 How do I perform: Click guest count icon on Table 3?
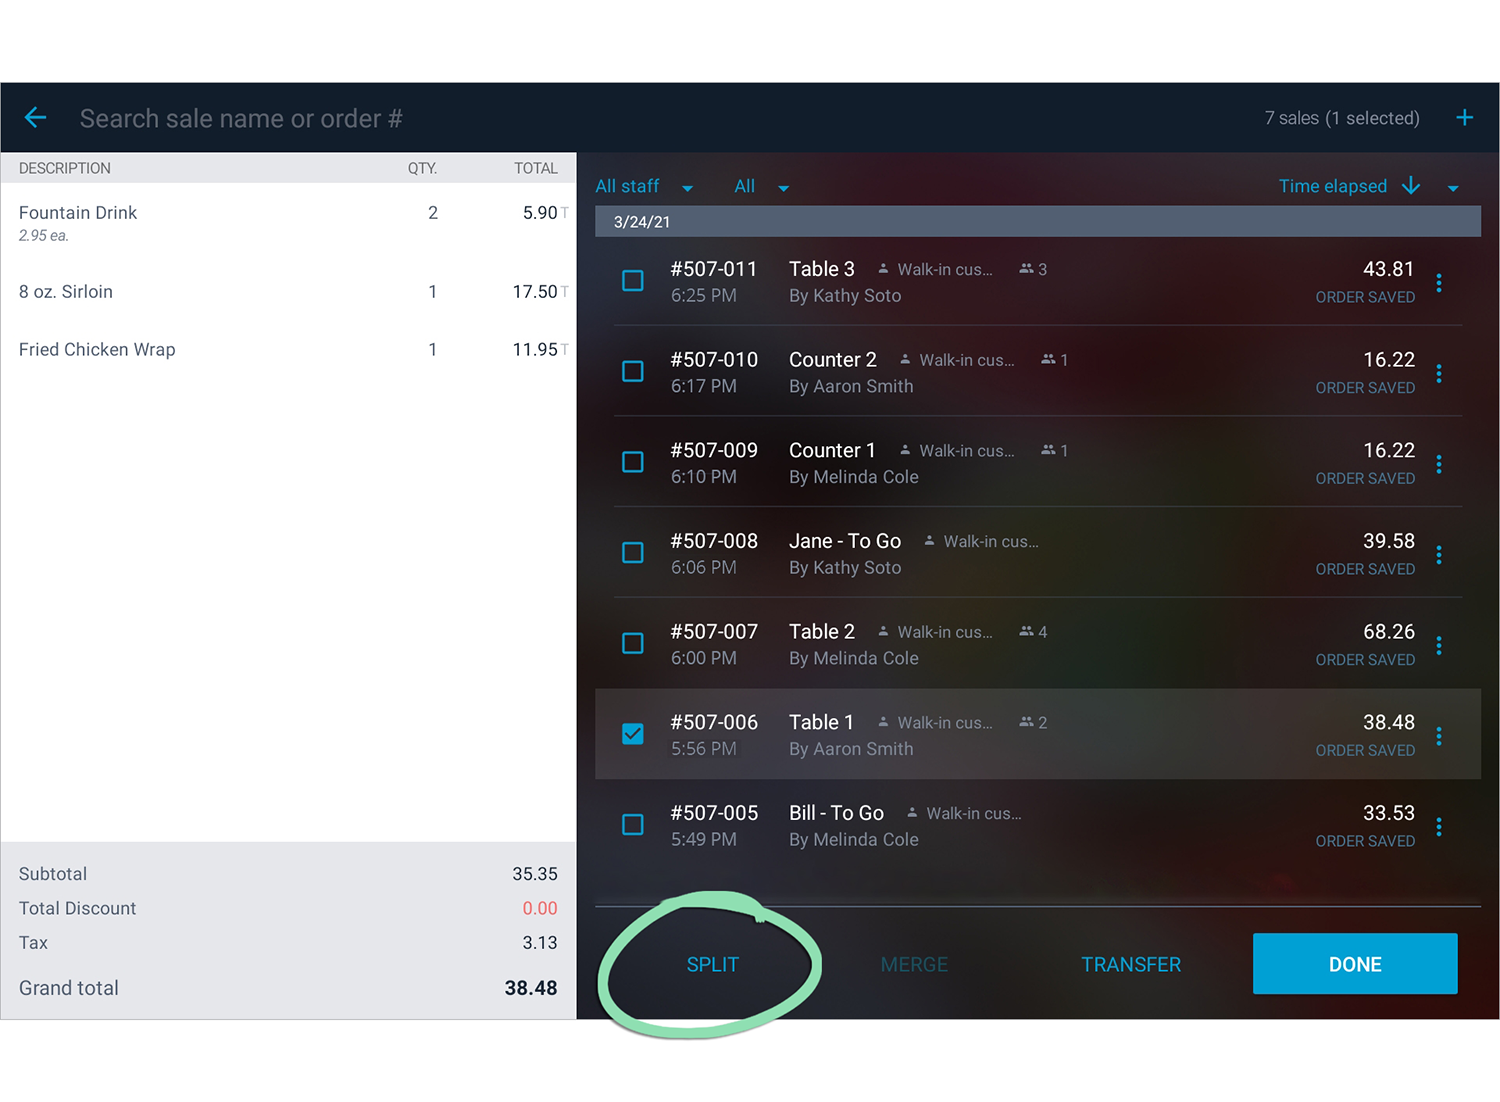[x=1026, y=269]
